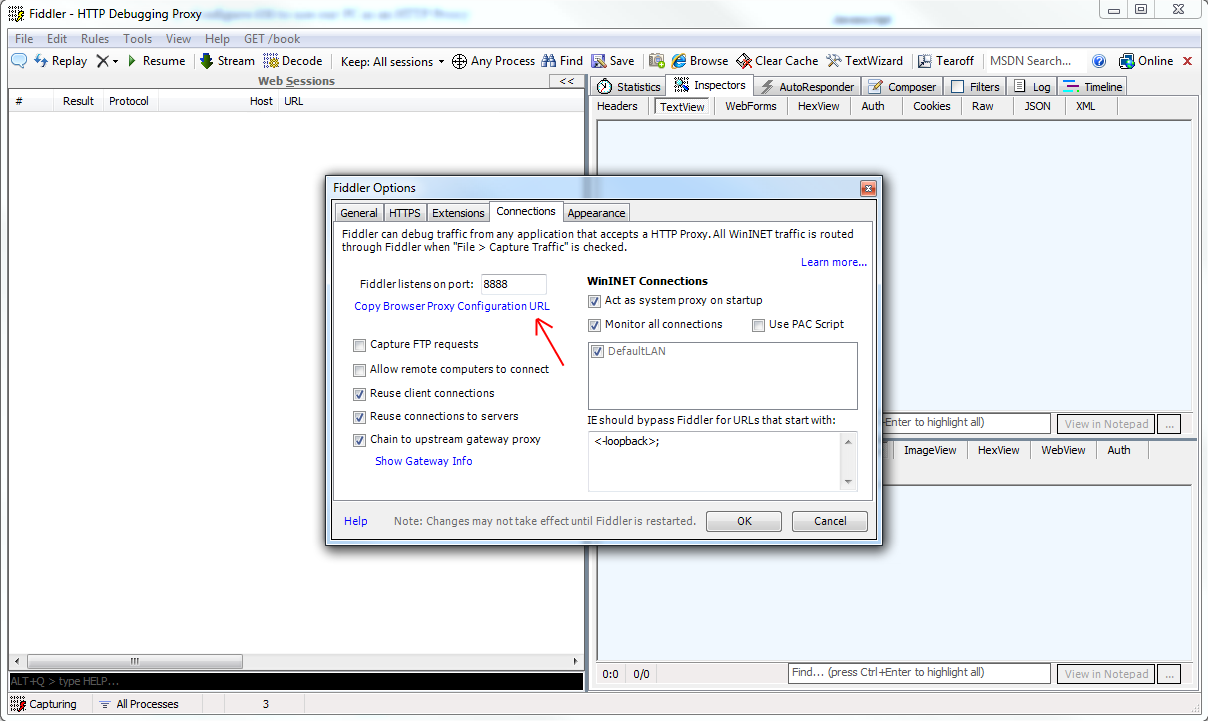Open the Help menu
Image resolution: width=1208 pixels, height=721 pixels.
(217, 39)
